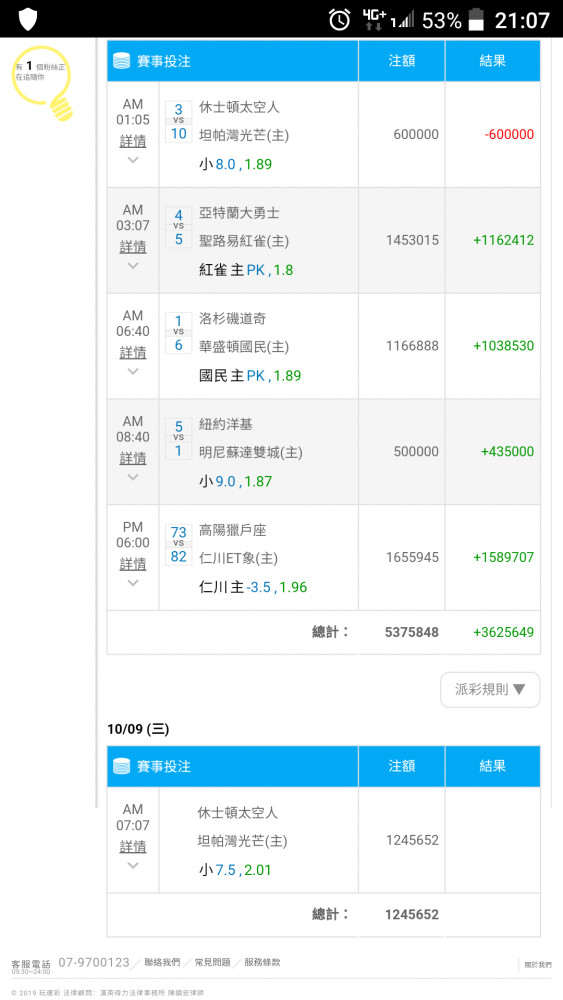The height and width of the screenshot is (1000, 563).
Task: Click the 3 vs 10 score box
Action: point(179,121)
